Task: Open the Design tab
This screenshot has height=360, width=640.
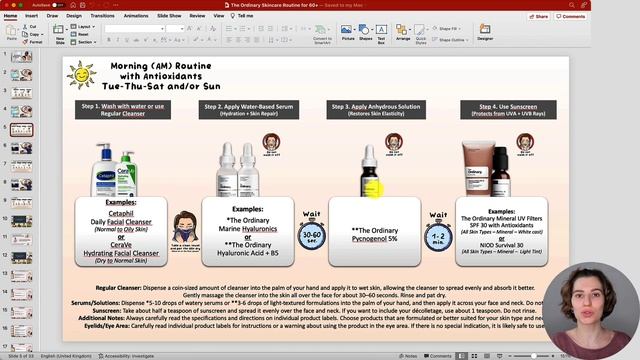Action: (x=74, y=16)
